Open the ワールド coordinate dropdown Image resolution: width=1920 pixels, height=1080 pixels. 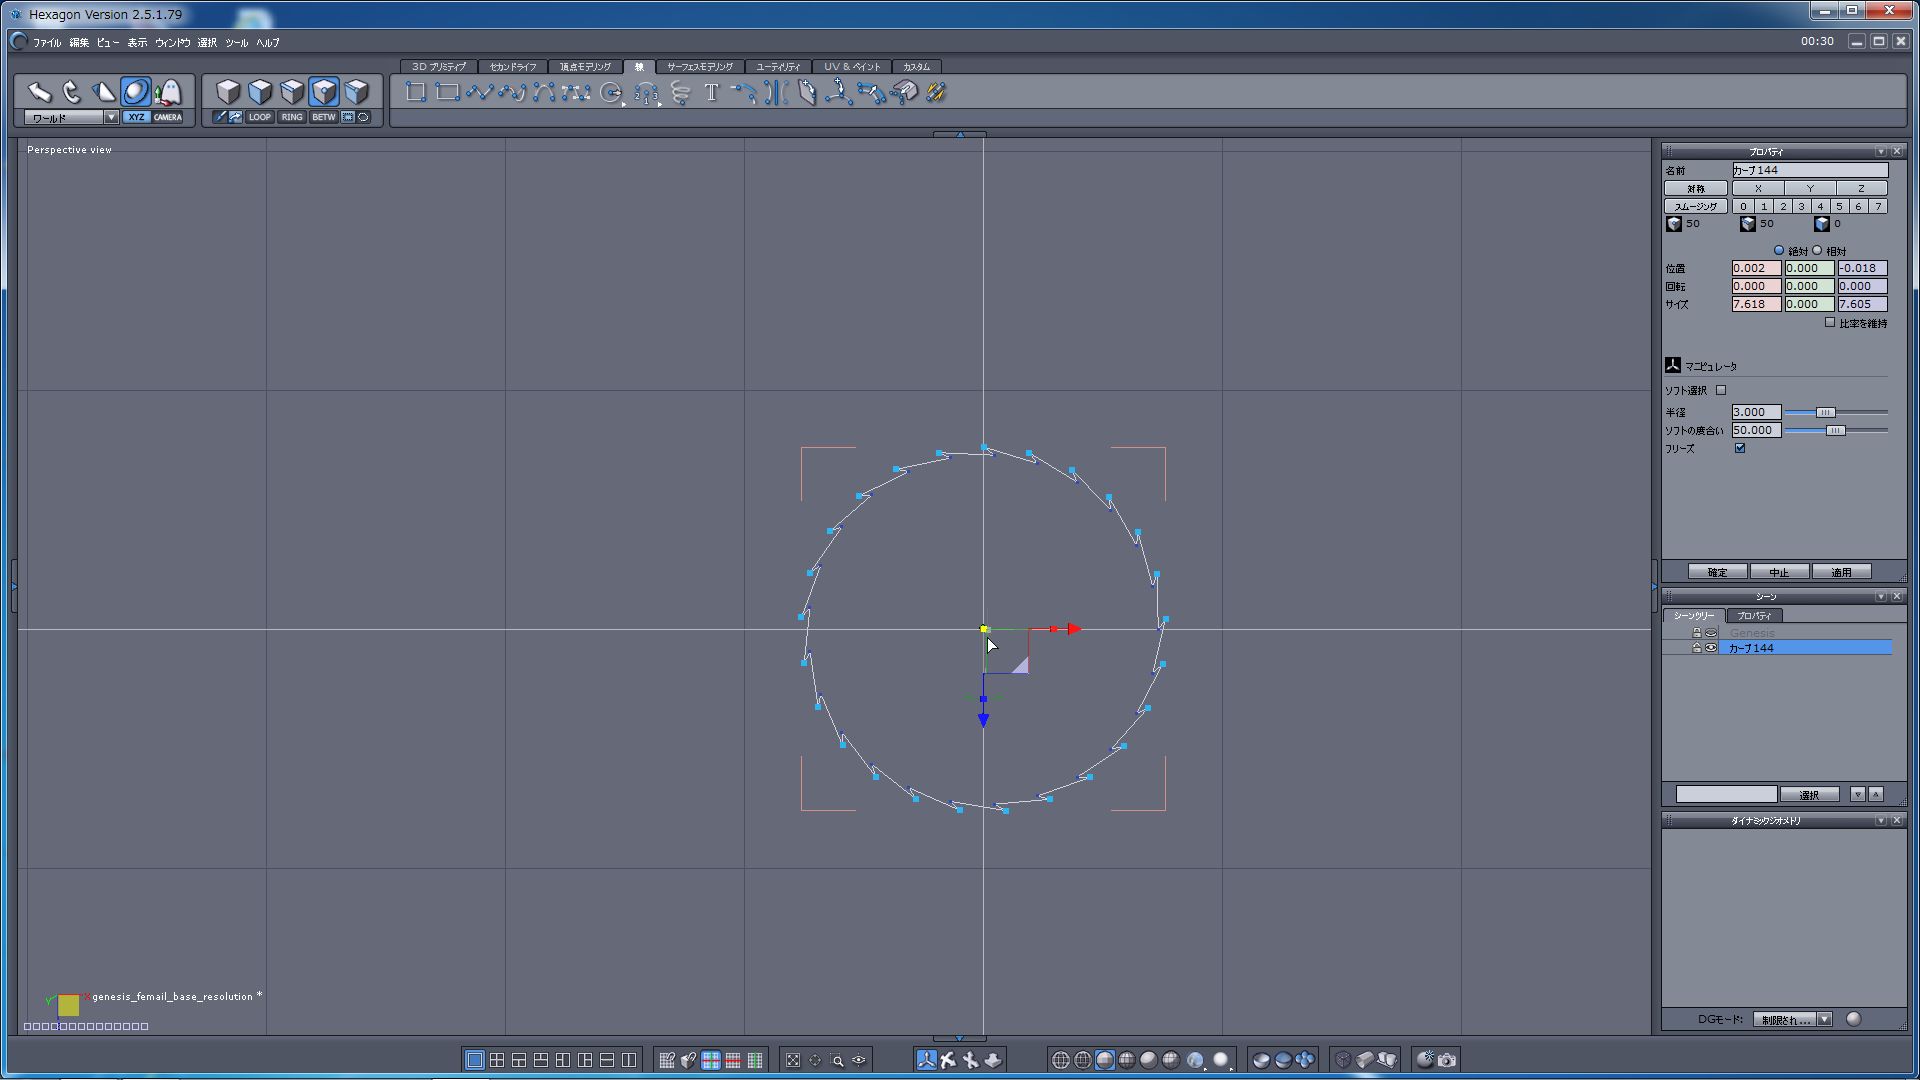(x=111, y=117)
